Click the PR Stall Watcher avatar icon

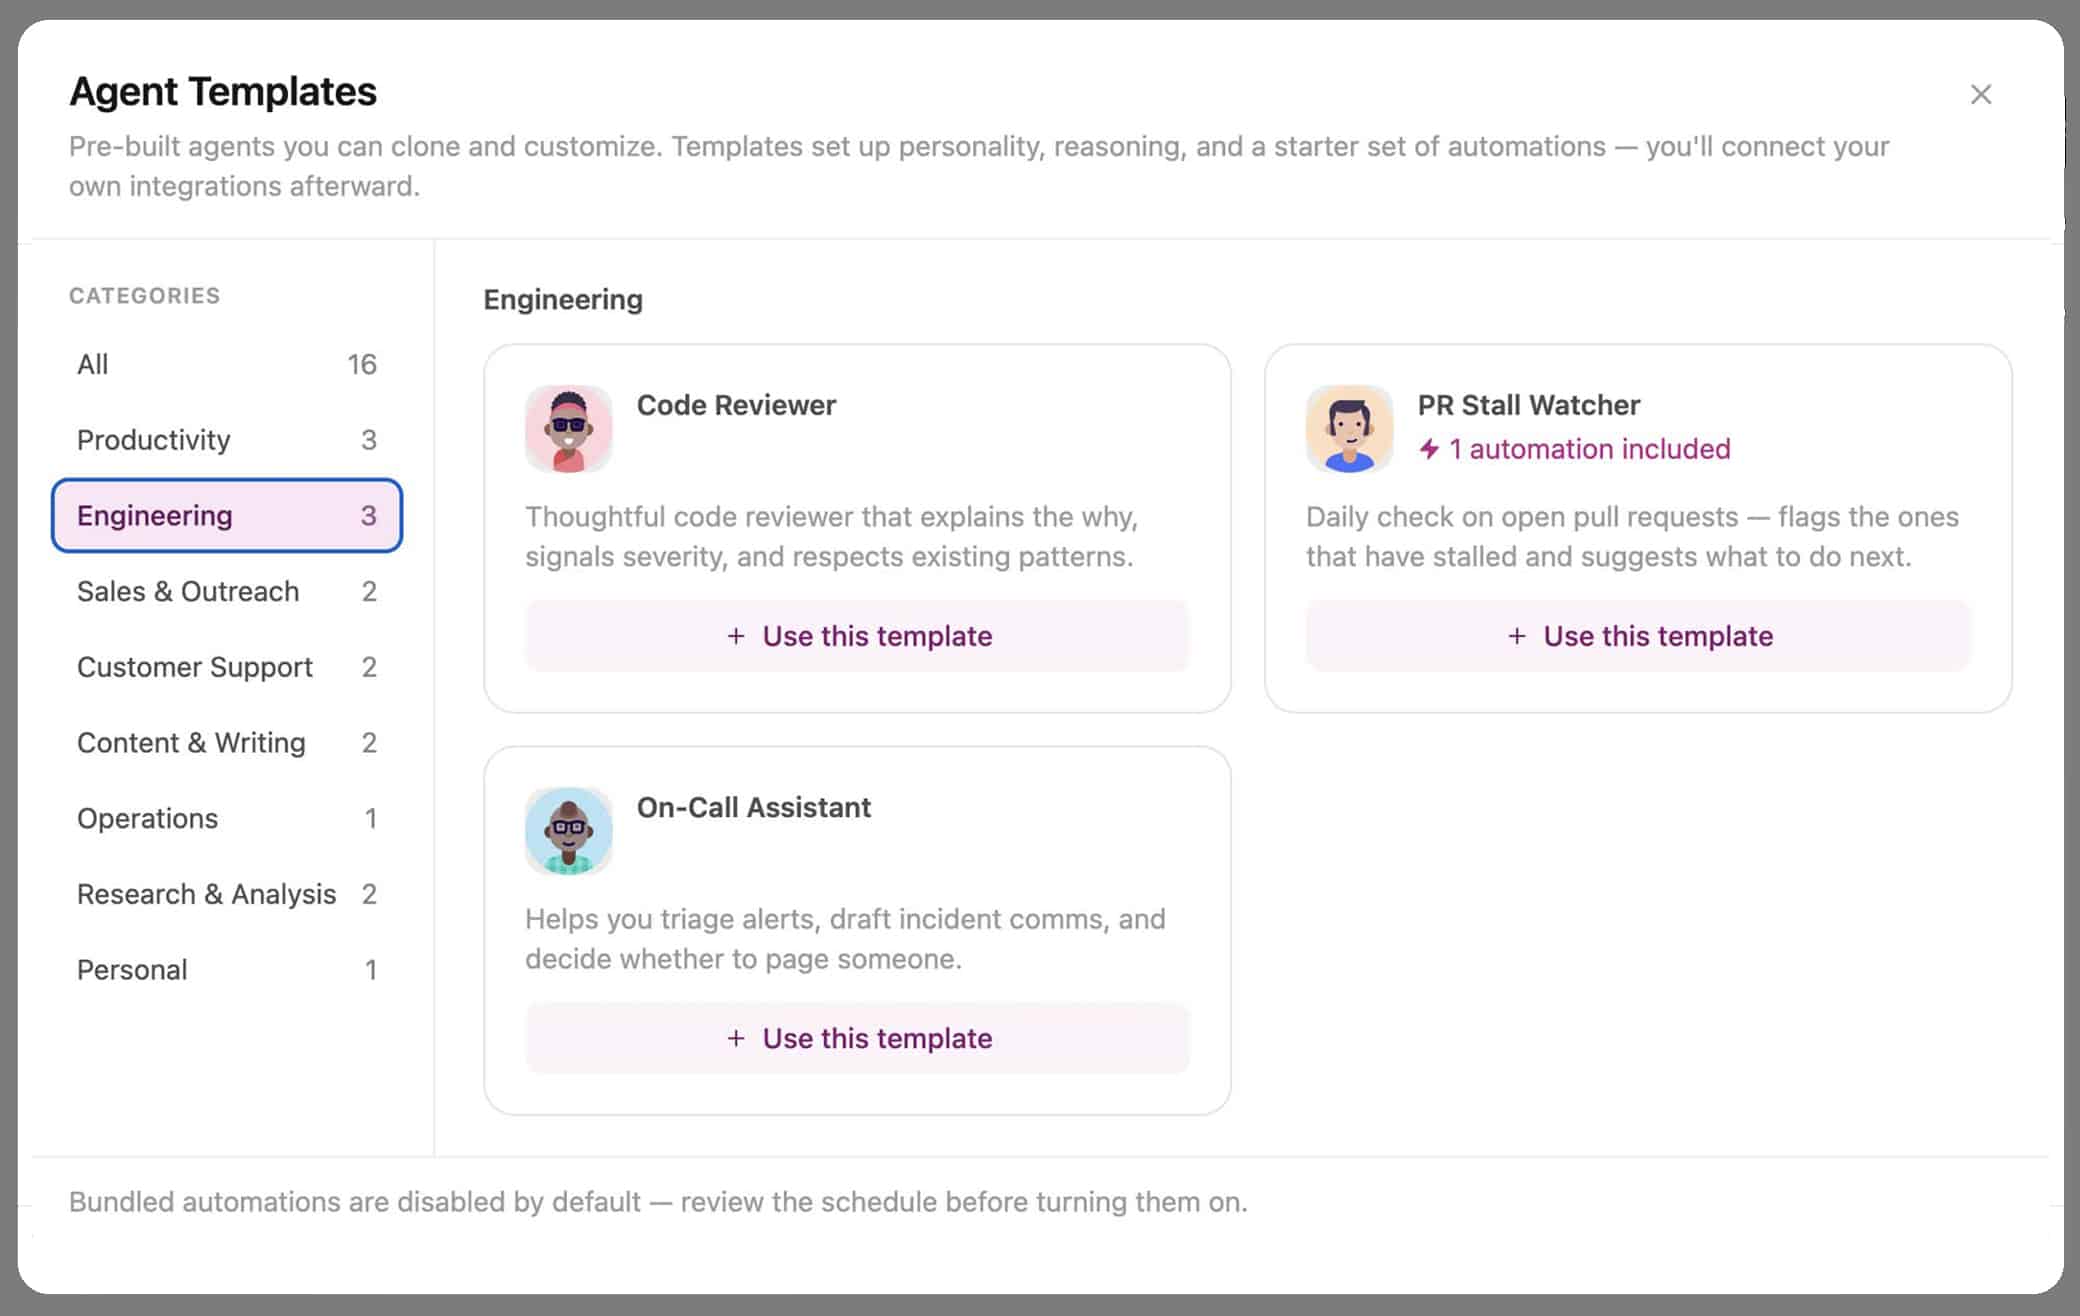coord(1349,429)
